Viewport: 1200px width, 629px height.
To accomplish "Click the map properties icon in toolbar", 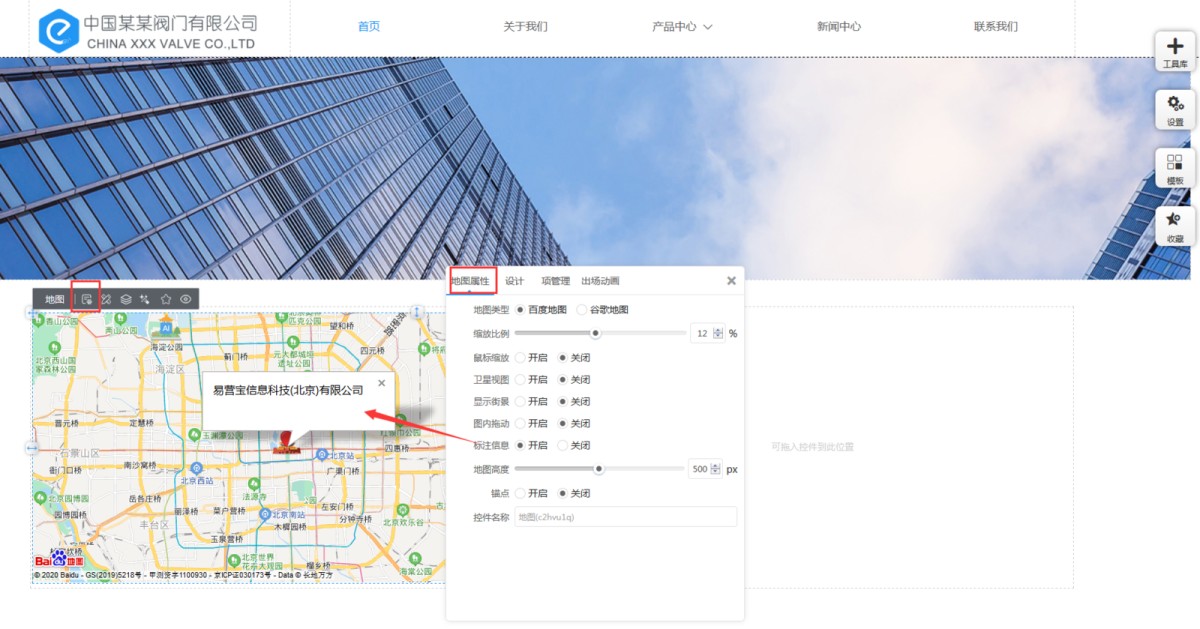I will tap(87, 299).
